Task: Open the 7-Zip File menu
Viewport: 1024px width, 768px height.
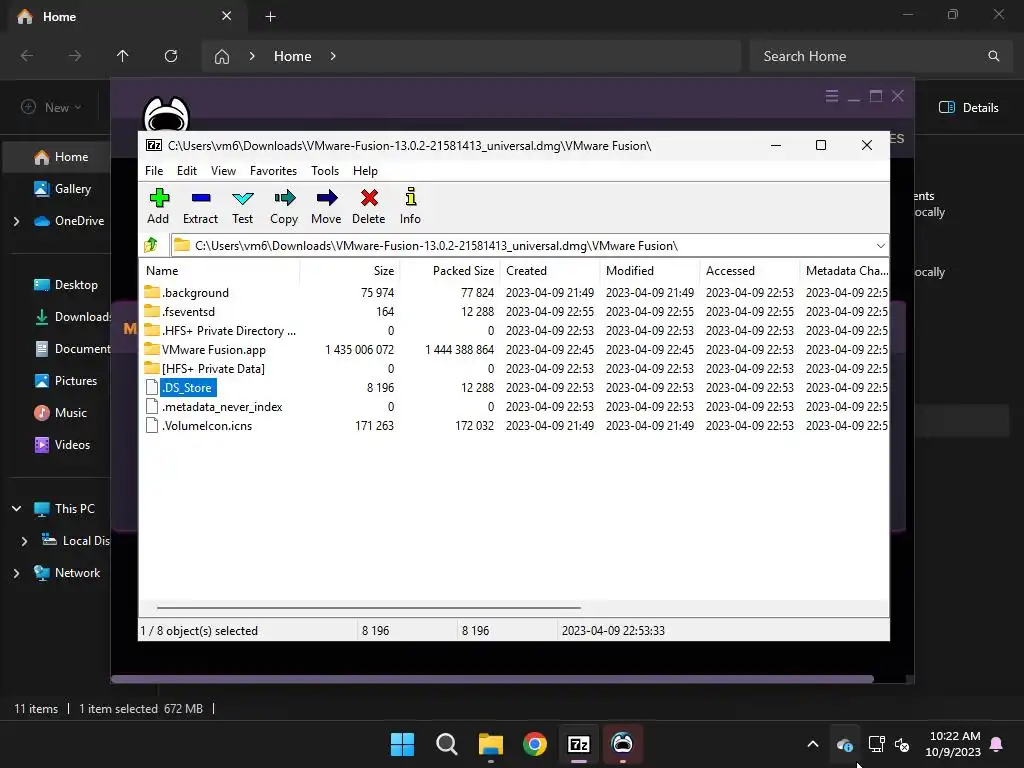Action: (x=154, y=170)
